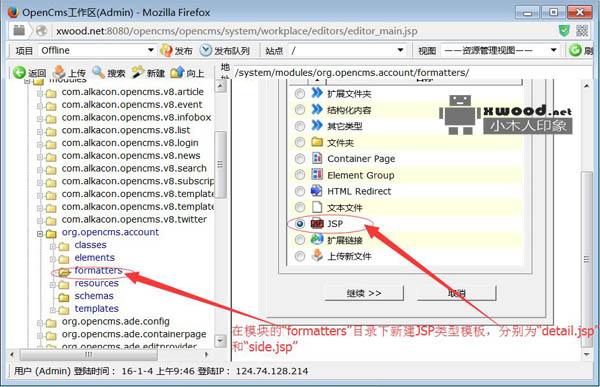This screenshot has height=387, width=600.
Task: Expand the templates folder node
Action: point(53,310)
